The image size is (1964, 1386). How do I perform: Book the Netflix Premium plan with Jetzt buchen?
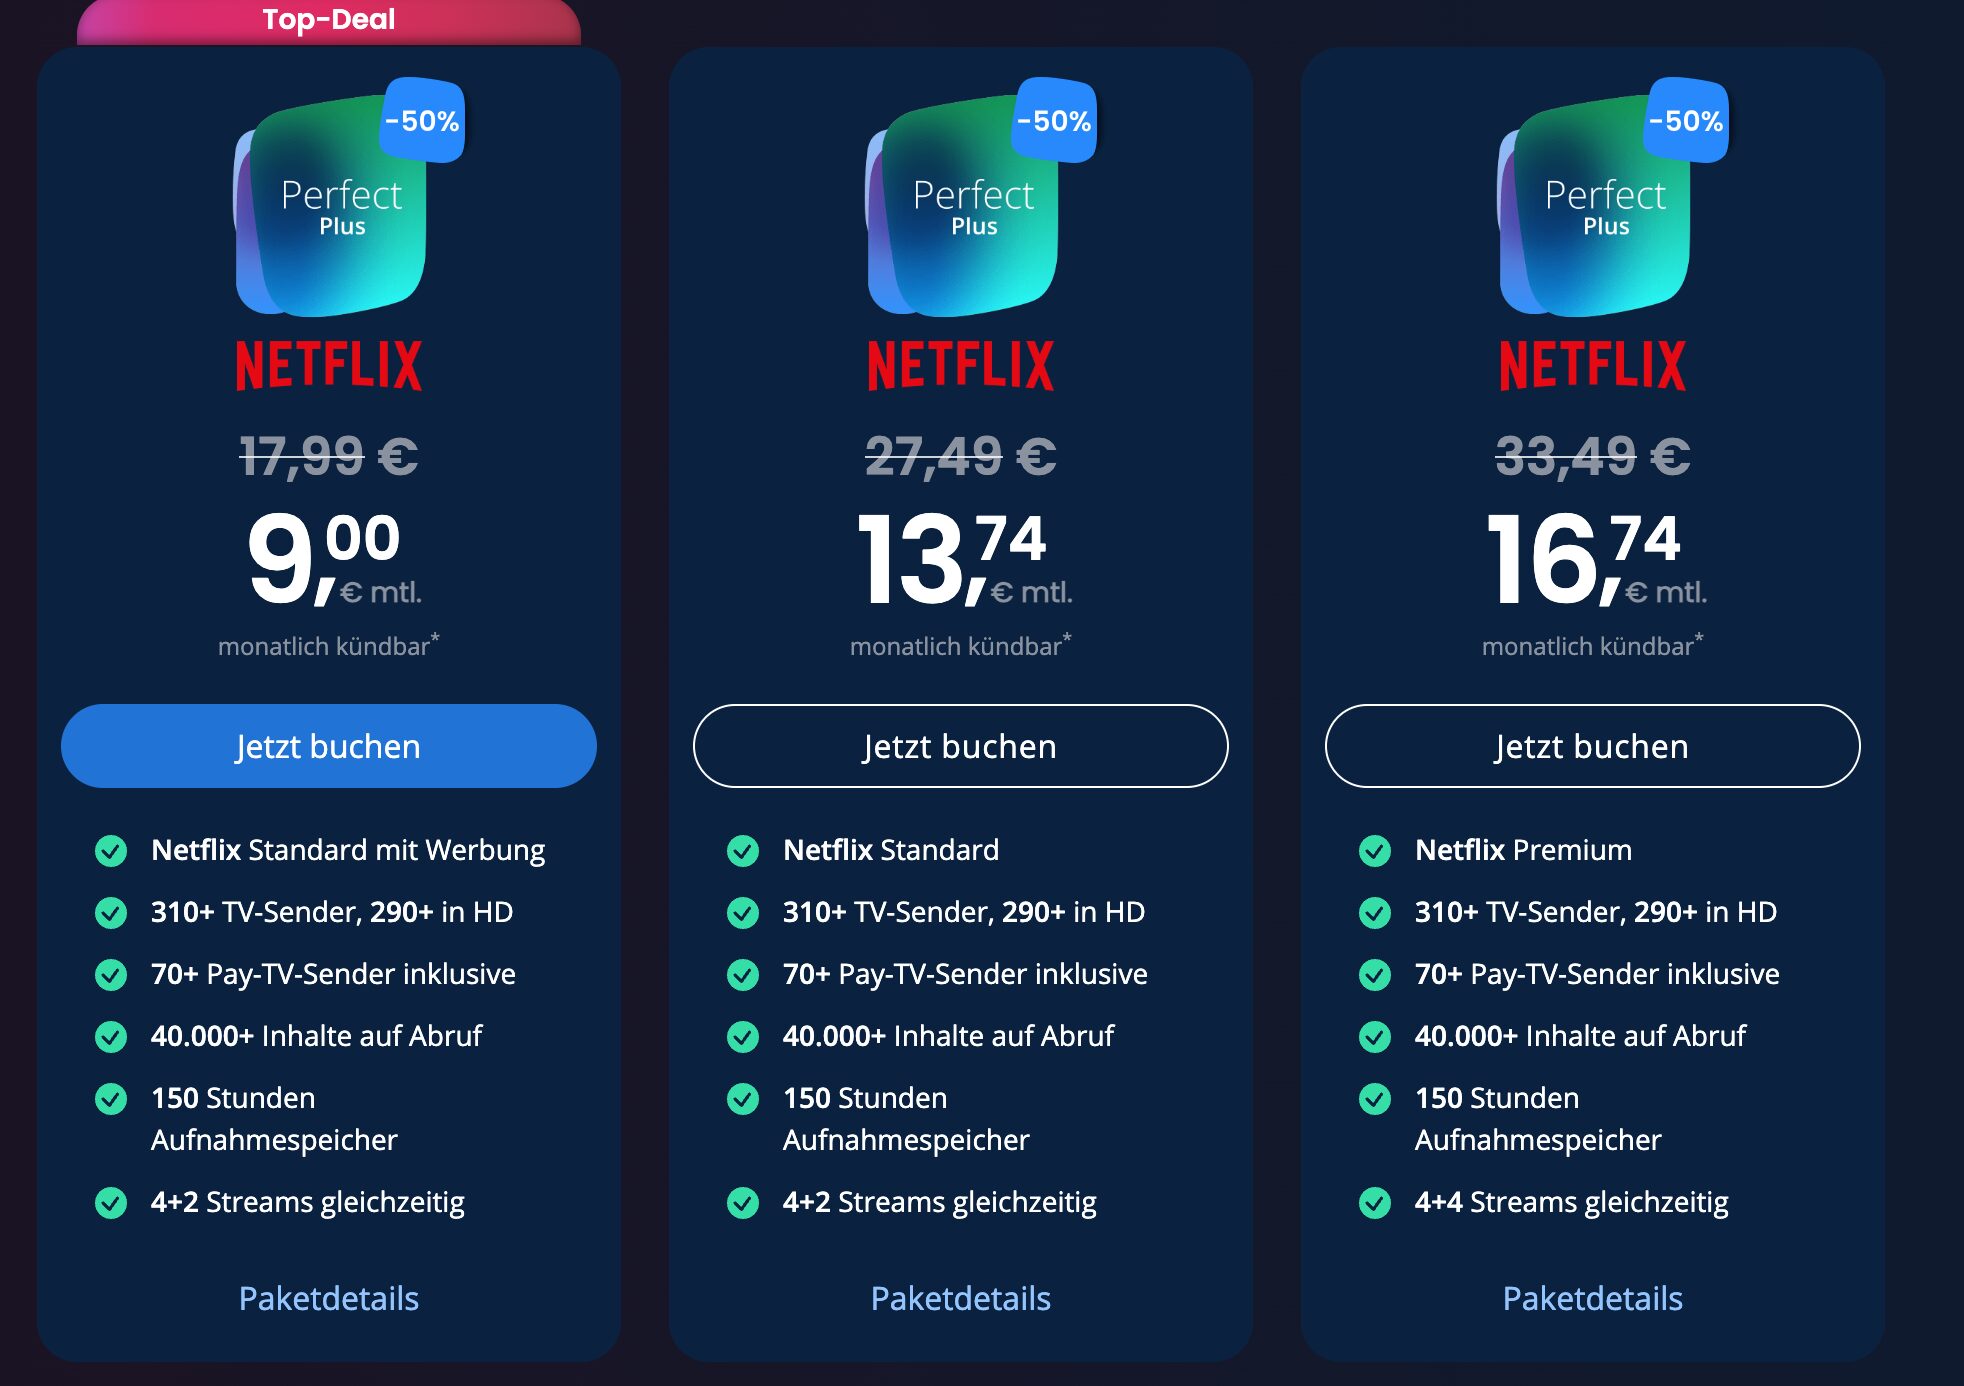1593,746
